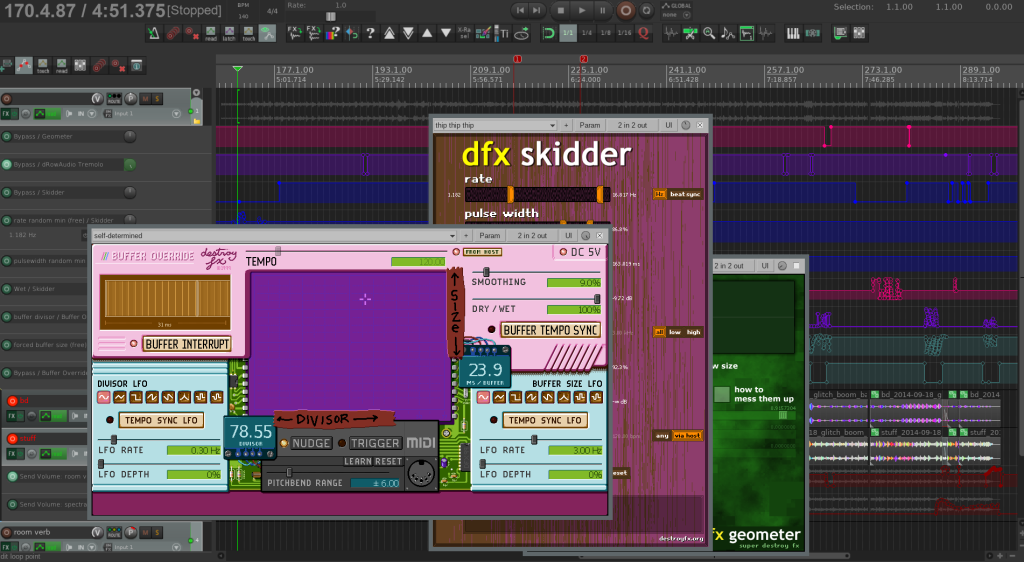Open the zoom magnifier toolbar icon
The width and height of the screenshot is (1024, 562).
709,33
